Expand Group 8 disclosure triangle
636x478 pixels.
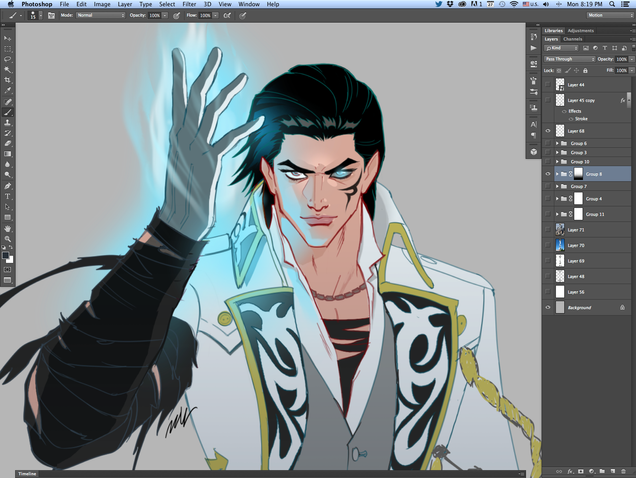click(557, 174)
